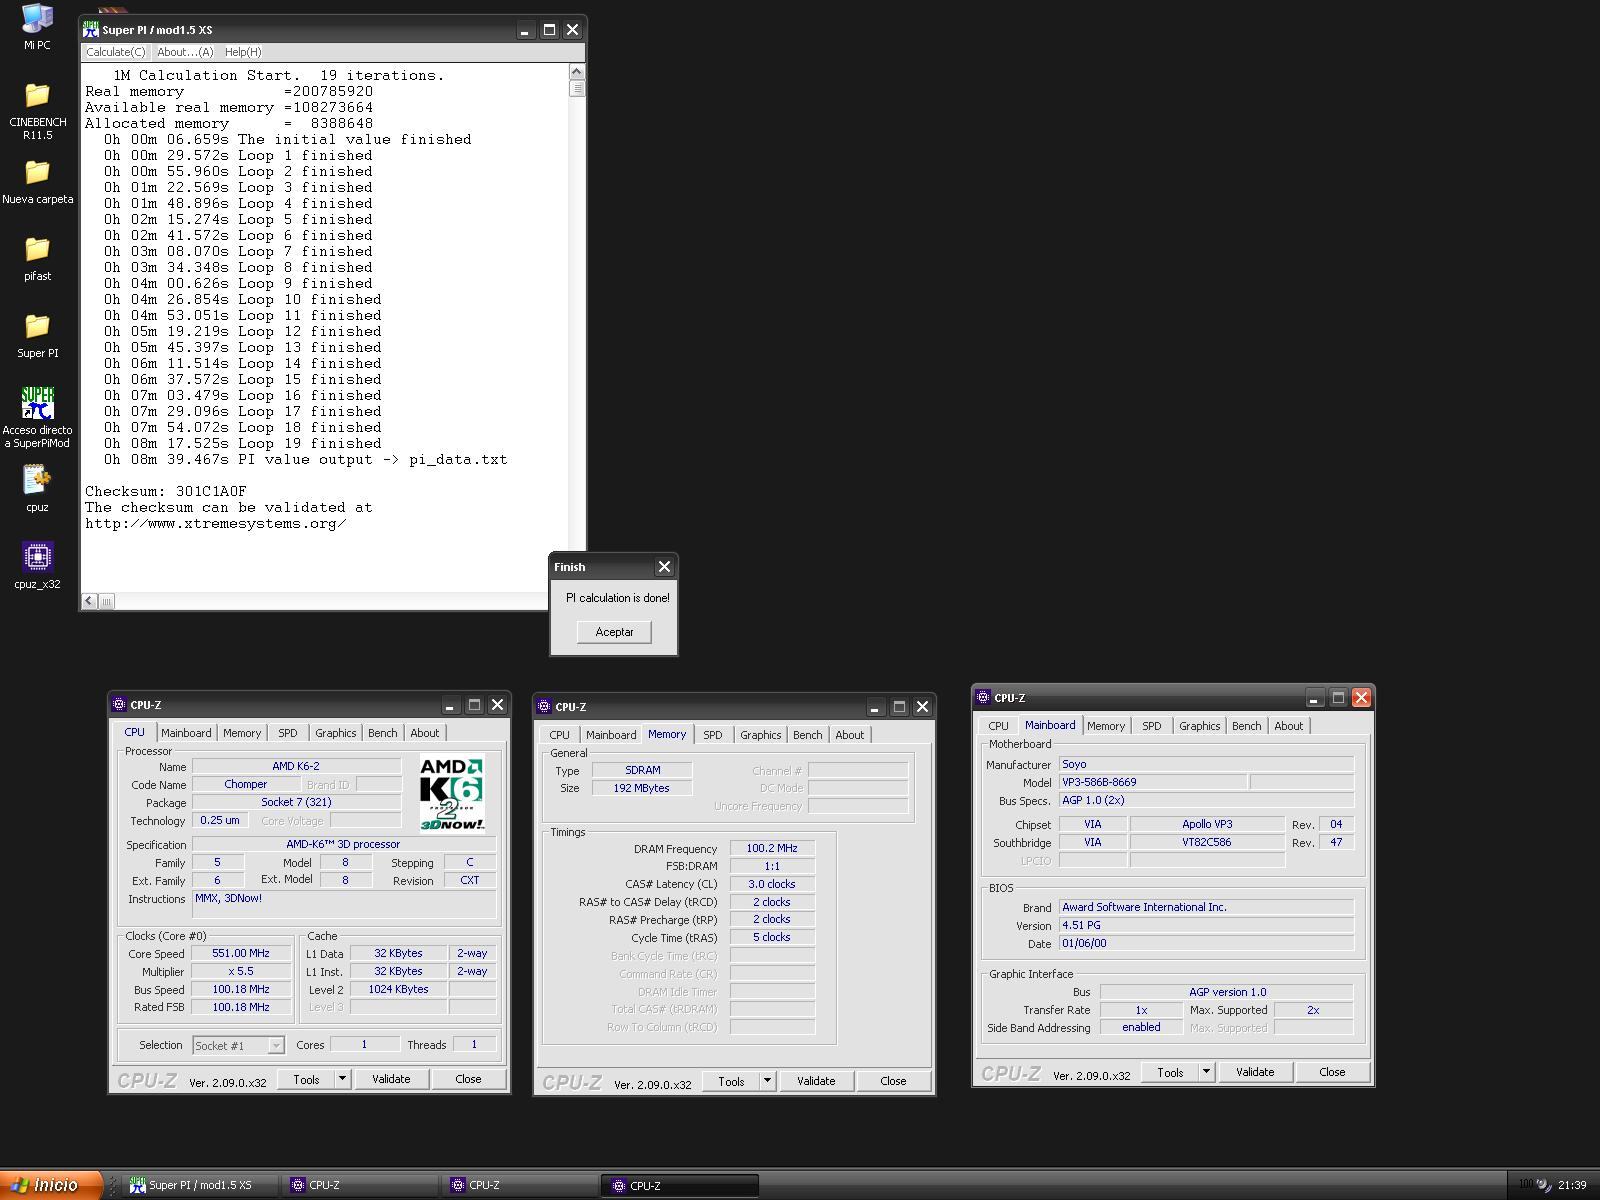
Task: Click Validate in Mainboard window
Action: tap(1255, 1072)
